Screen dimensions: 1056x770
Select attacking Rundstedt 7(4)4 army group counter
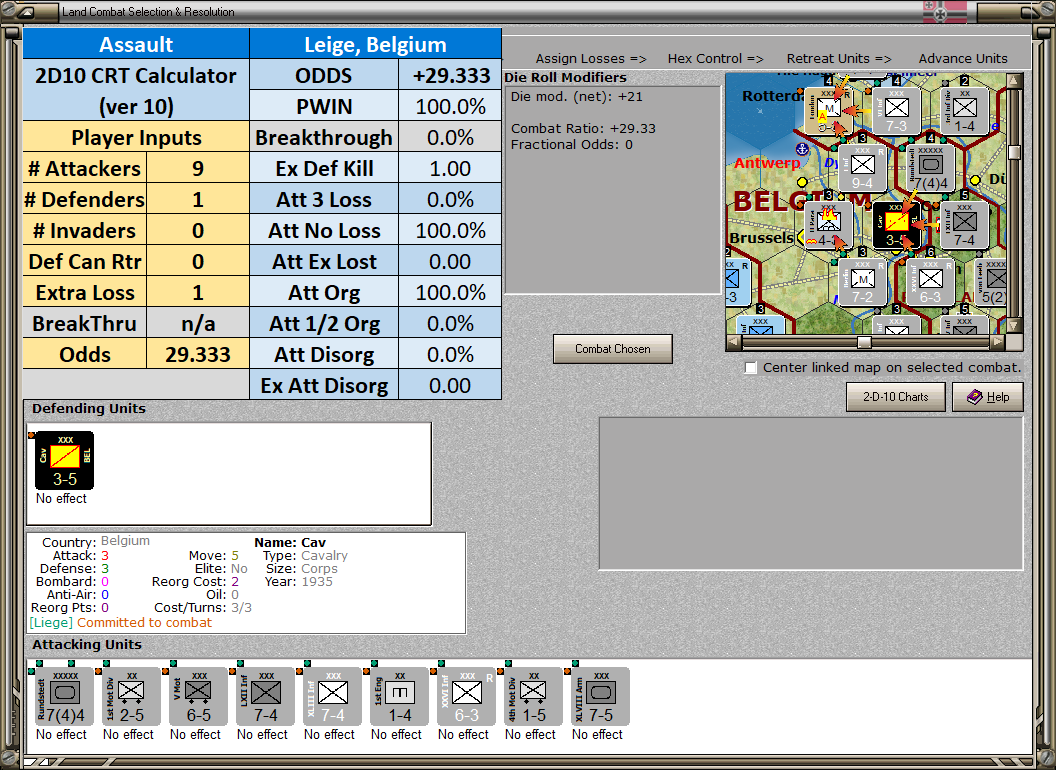click(65, 697)
